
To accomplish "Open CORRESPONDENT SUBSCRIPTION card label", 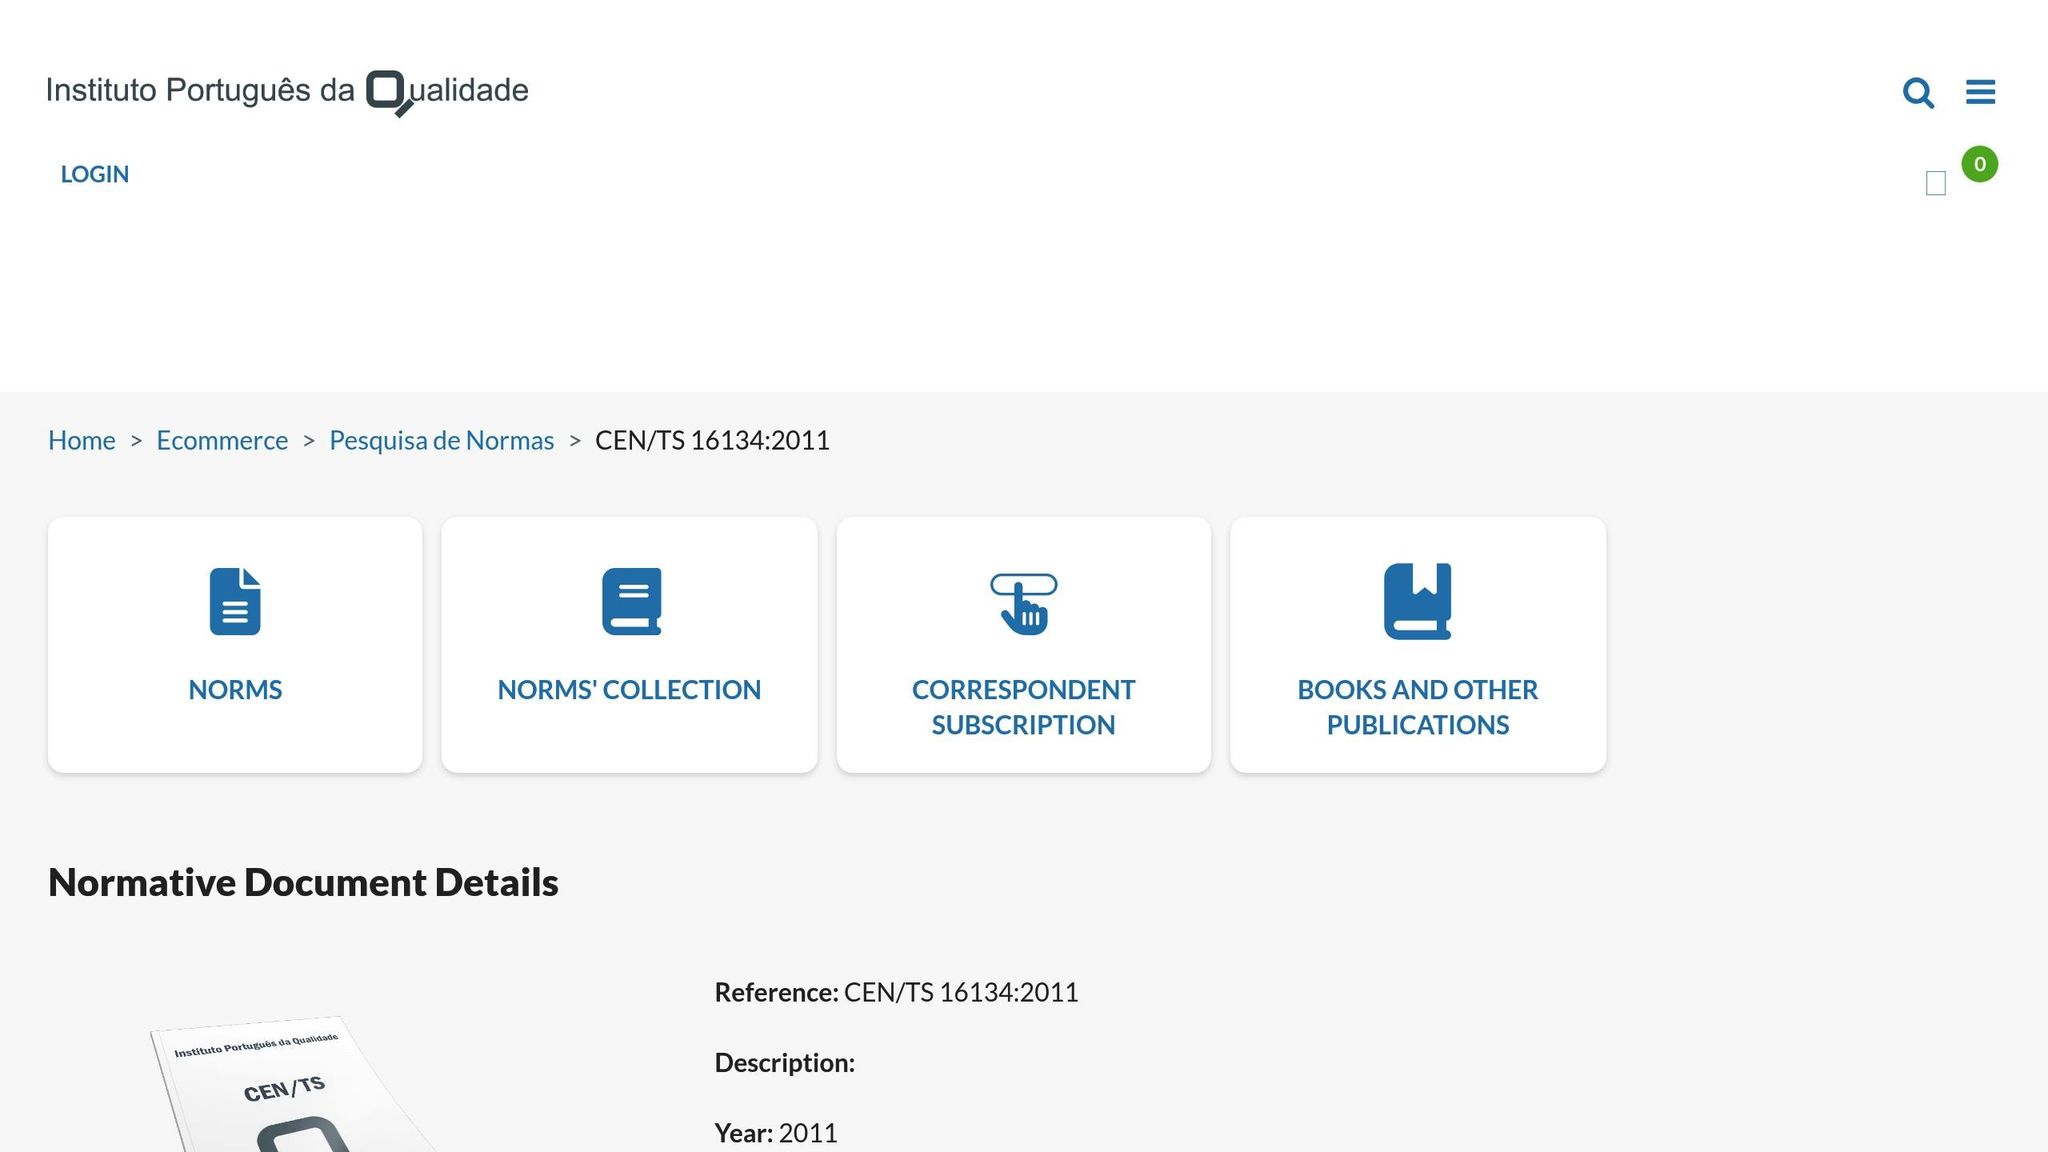I will point(1023,707).
